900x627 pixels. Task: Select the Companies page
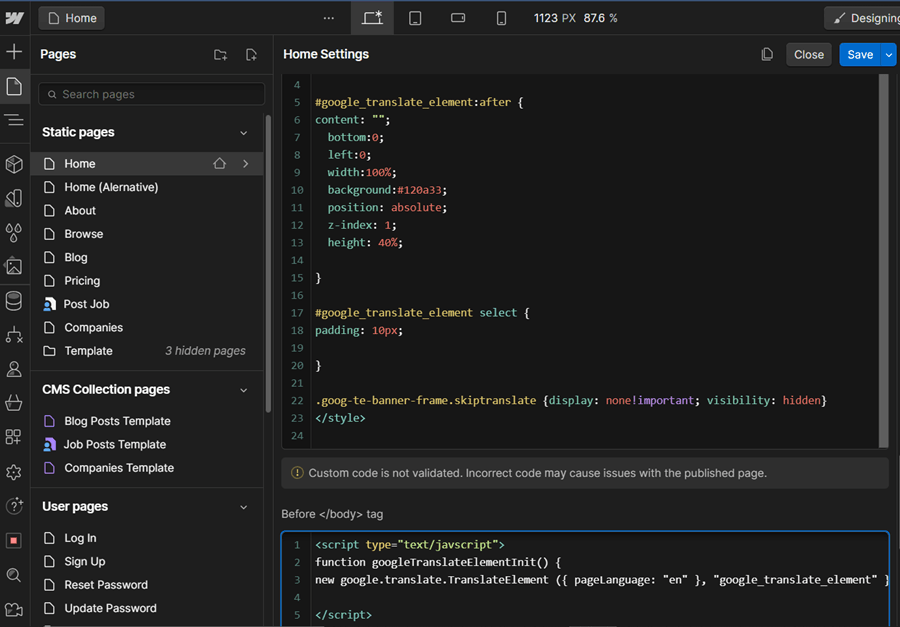point(147,327)
